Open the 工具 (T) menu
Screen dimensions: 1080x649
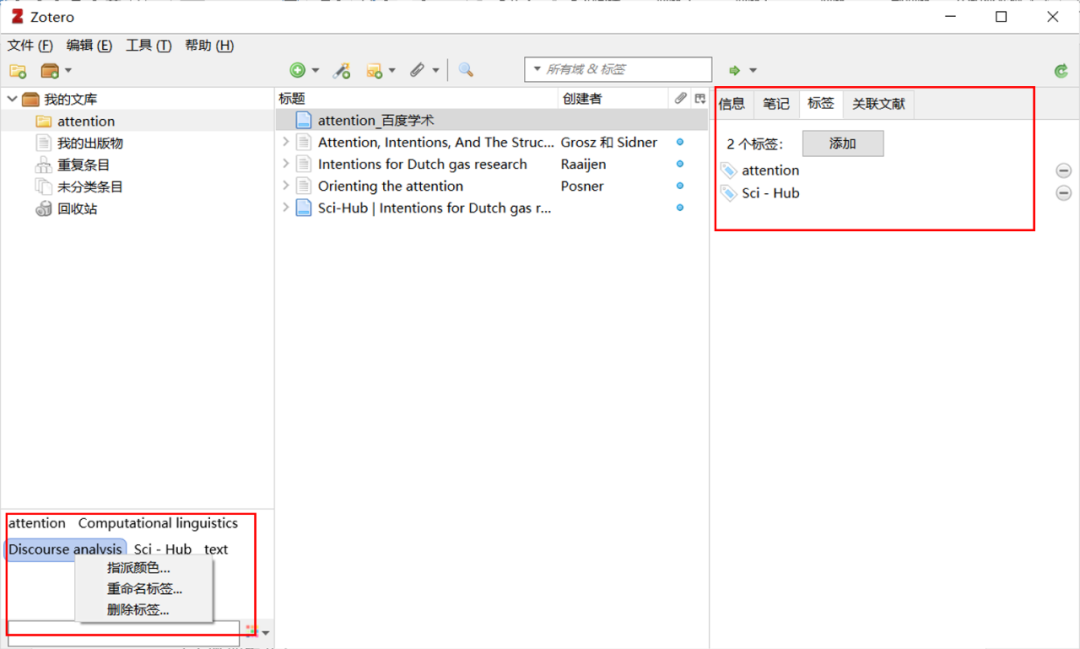coord(148,45)
